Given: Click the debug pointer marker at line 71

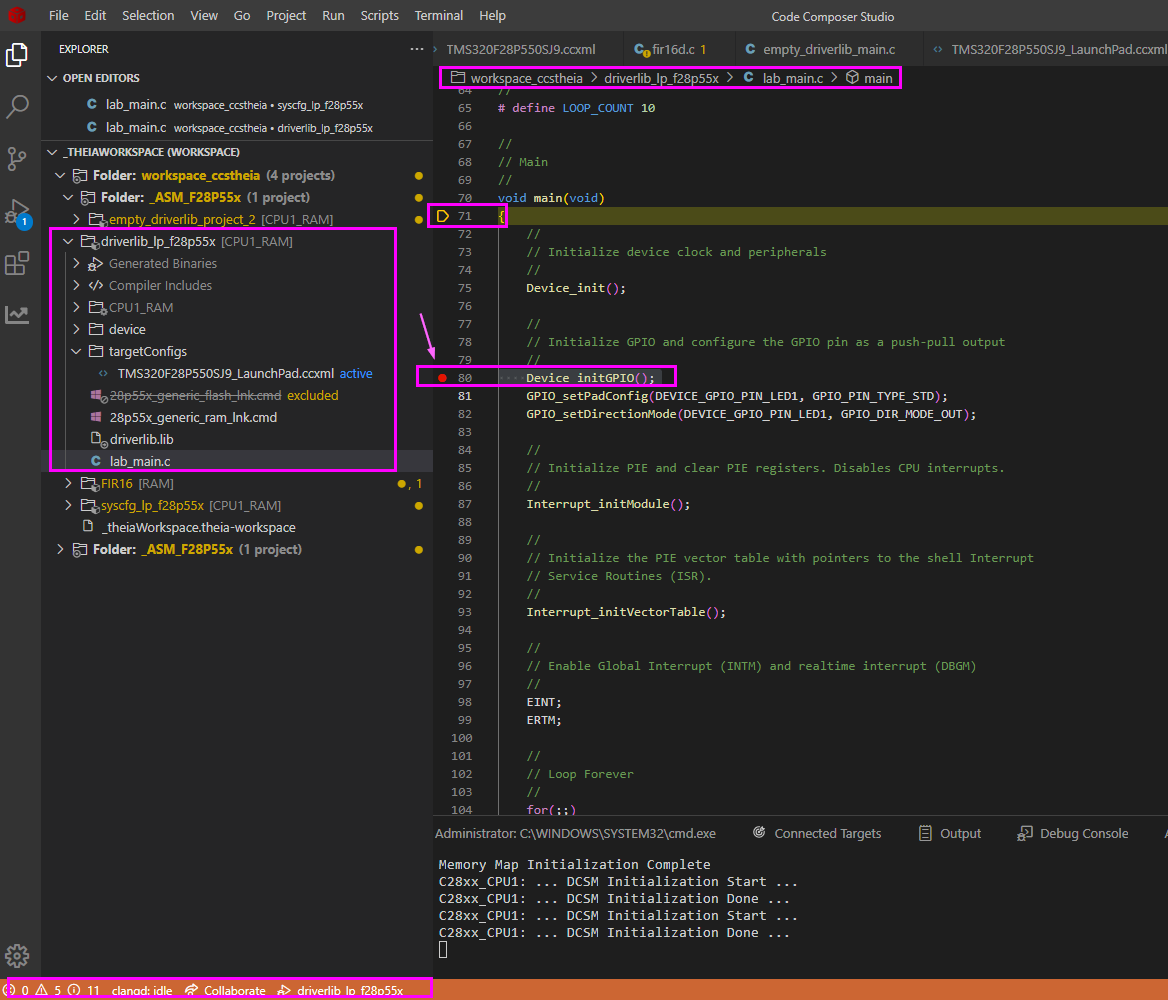Looking at the screenshot, I should tap(442, 216).
